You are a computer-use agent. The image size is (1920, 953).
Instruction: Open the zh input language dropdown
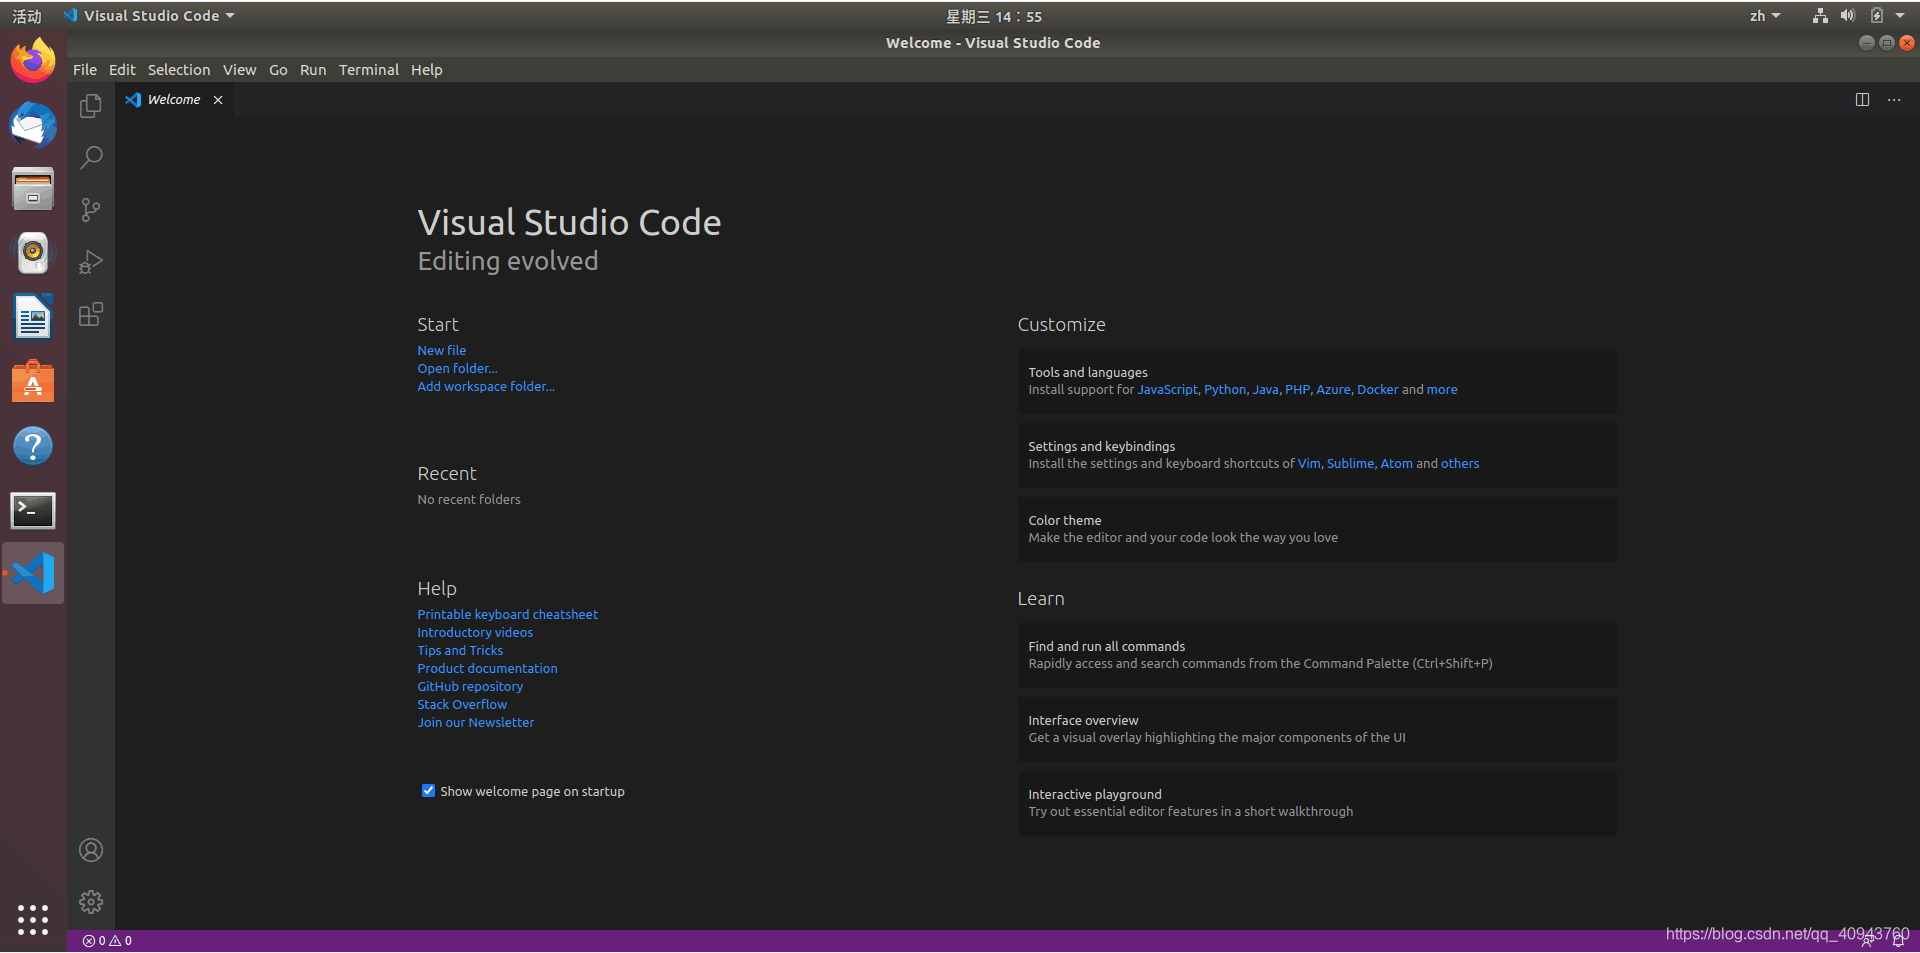[1765, 16]
